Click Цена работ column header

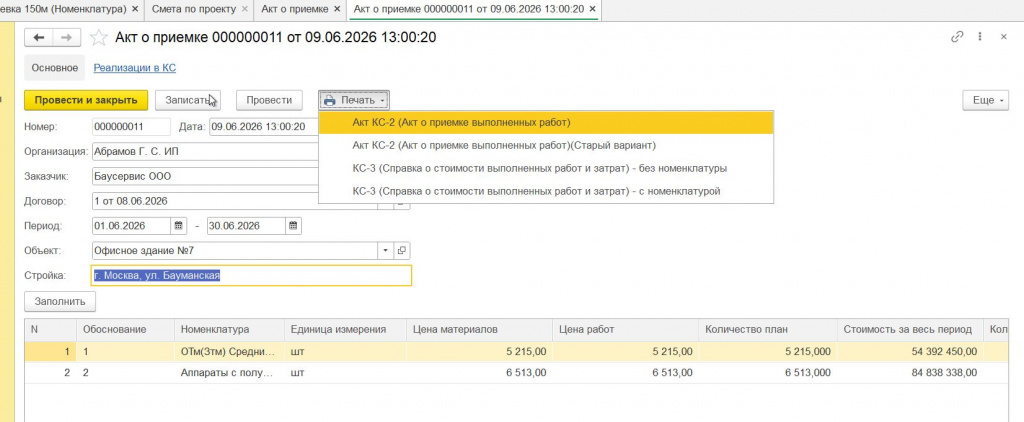click(625, 330)
